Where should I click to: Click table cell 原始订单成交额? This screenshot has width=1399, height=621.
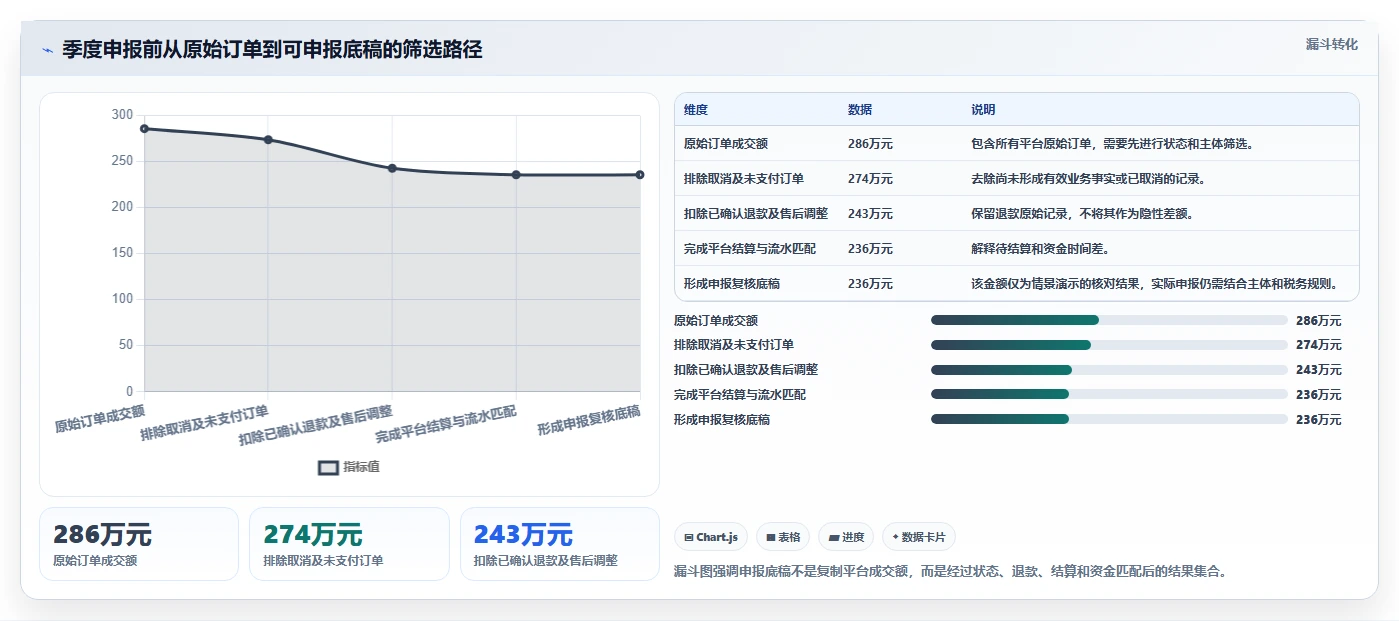coord(726,144)
